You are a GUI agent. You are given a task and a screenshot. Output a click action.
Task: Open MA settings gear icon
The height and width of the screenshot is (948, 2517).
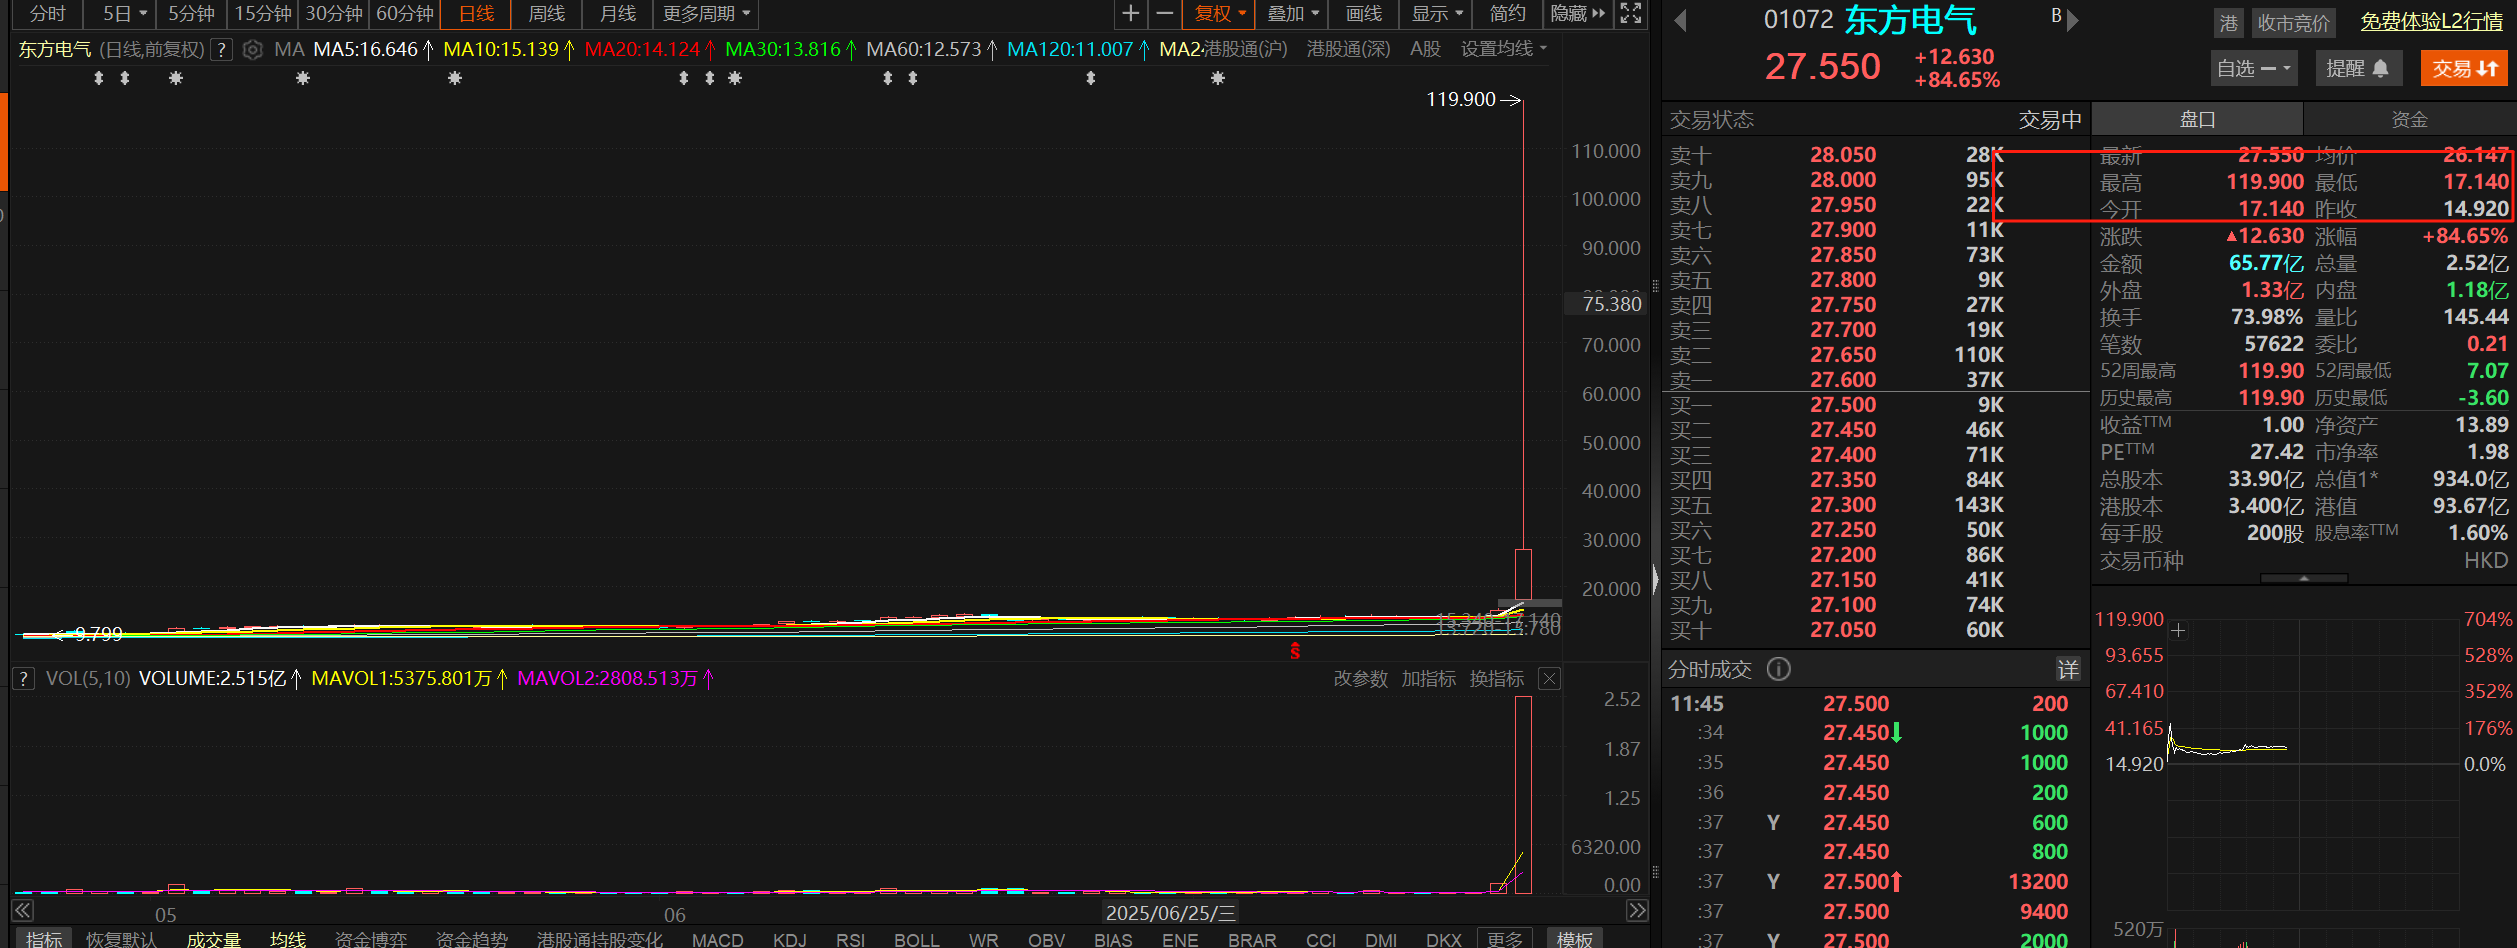point(253,49)
